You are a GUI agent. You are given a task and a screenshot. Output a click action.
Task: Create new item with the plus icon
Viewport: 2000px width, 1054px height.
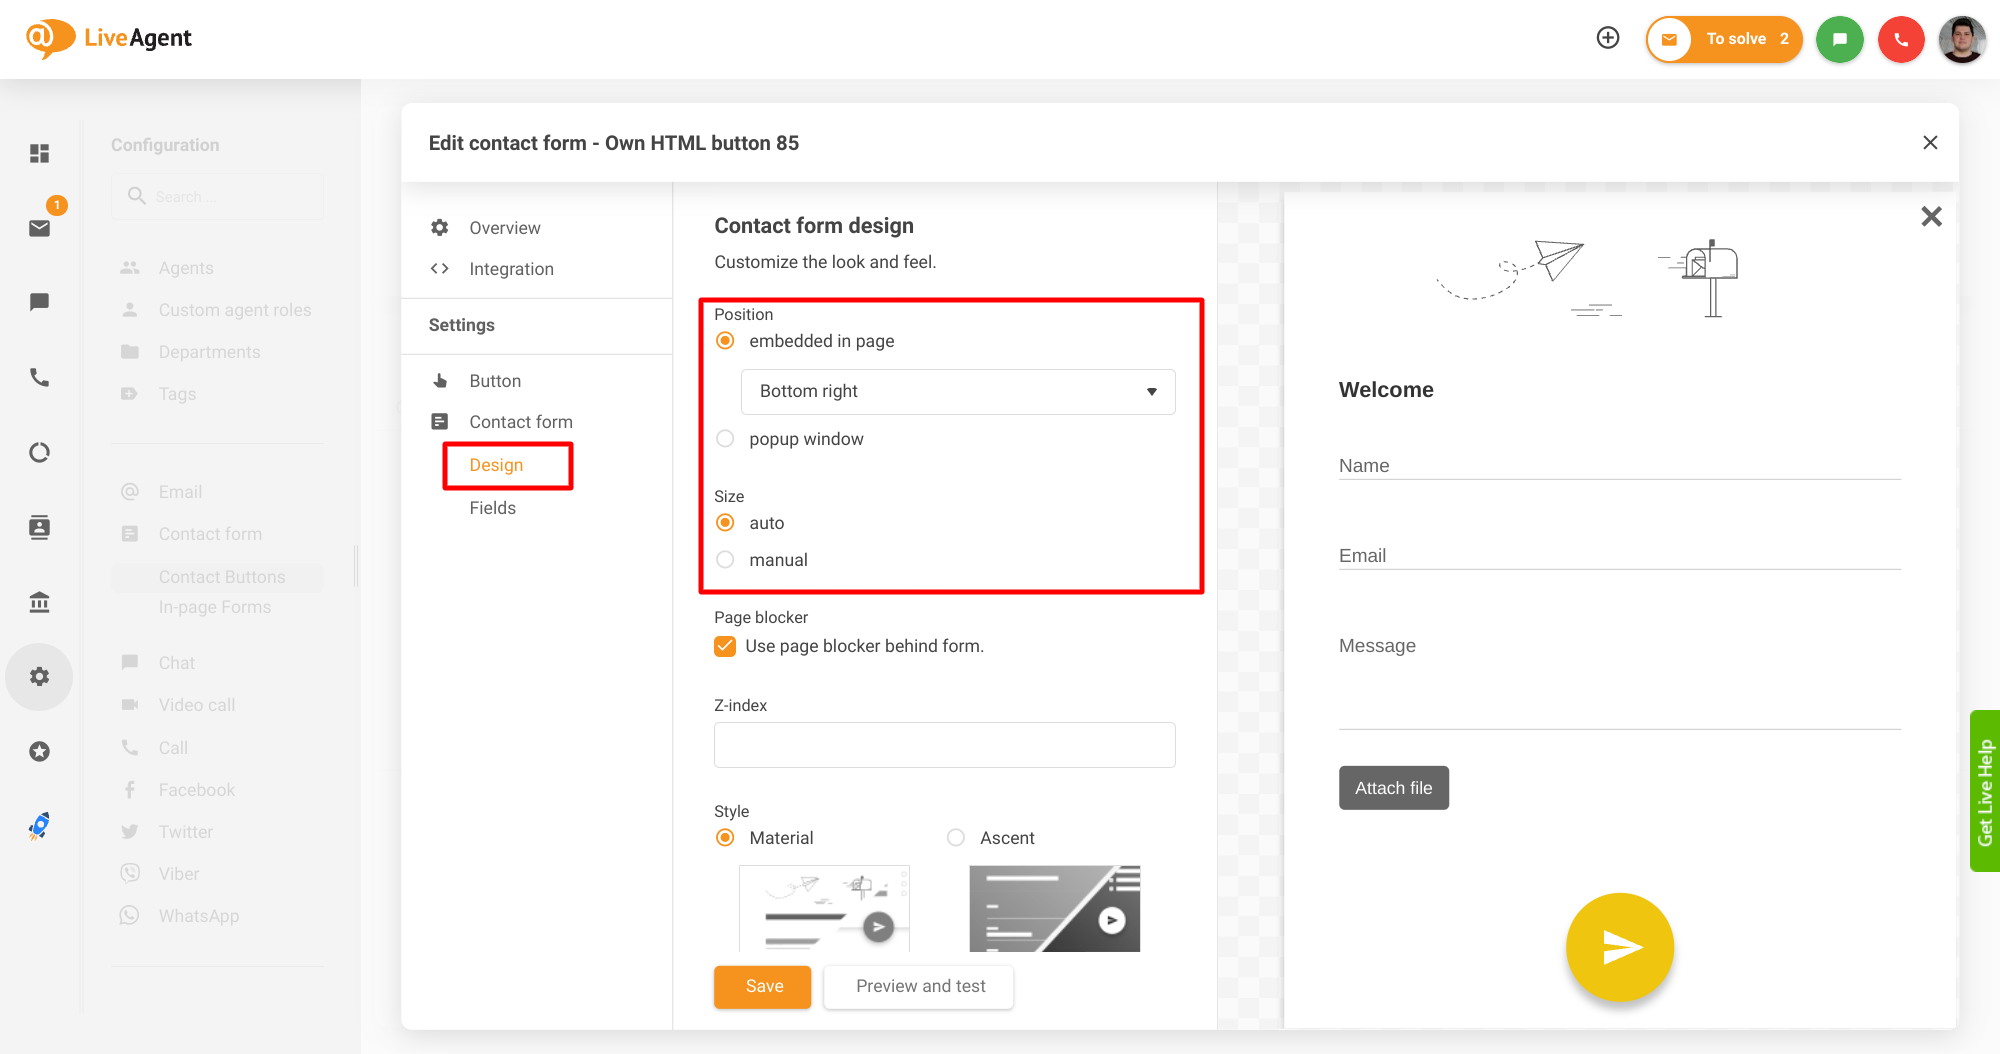tap(1608, 37)
